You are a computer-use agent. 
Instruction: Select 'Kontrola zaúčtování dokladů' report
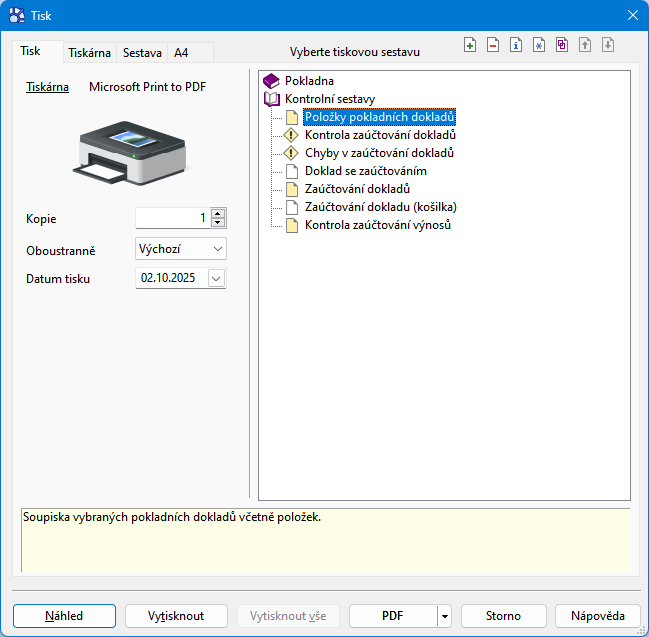pos(380,135)
